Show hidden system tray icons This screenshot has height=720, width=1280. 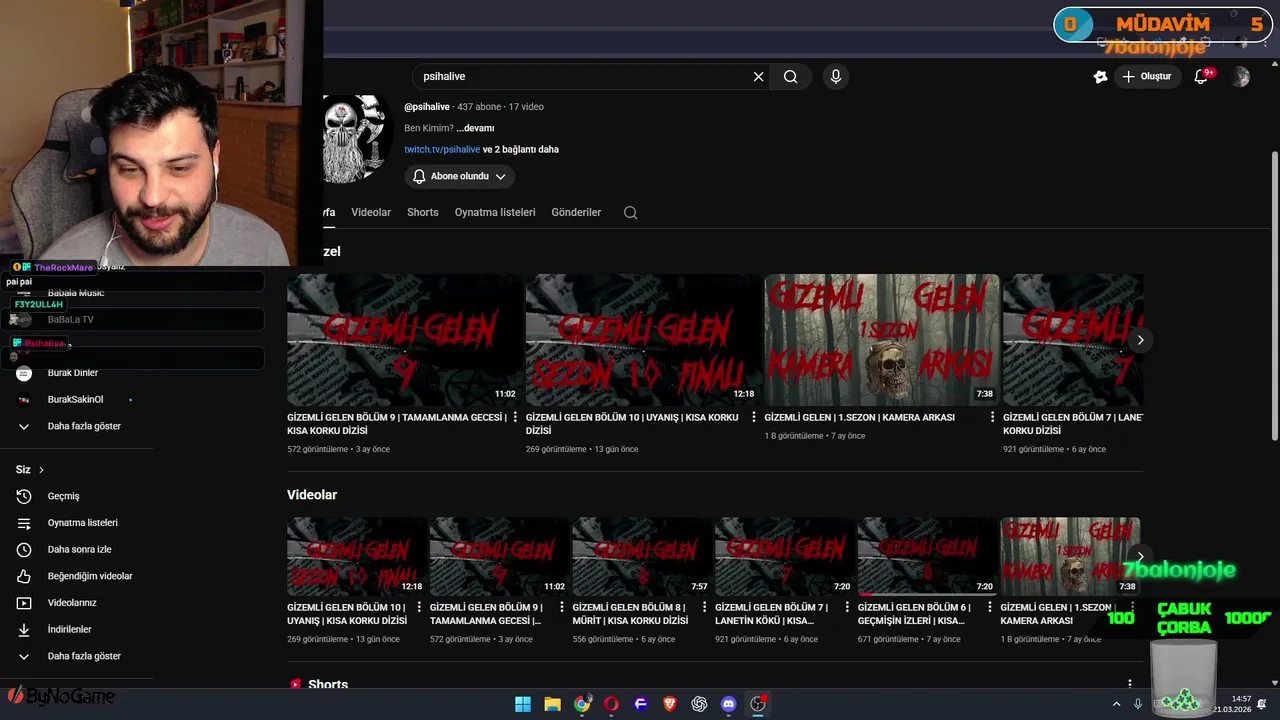[x=1117, y=704]
